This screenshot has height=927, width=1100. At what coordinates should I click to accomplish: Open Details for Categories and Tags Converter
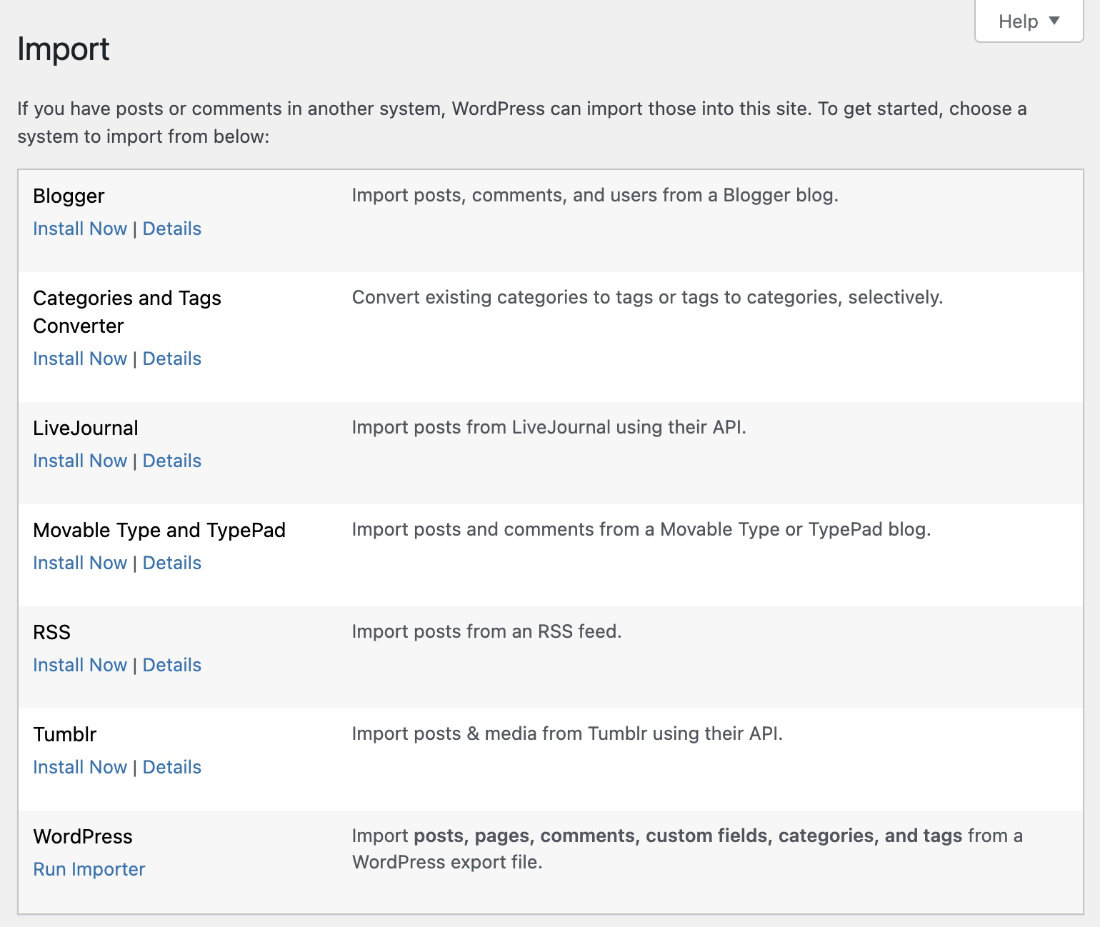[172, 359]
